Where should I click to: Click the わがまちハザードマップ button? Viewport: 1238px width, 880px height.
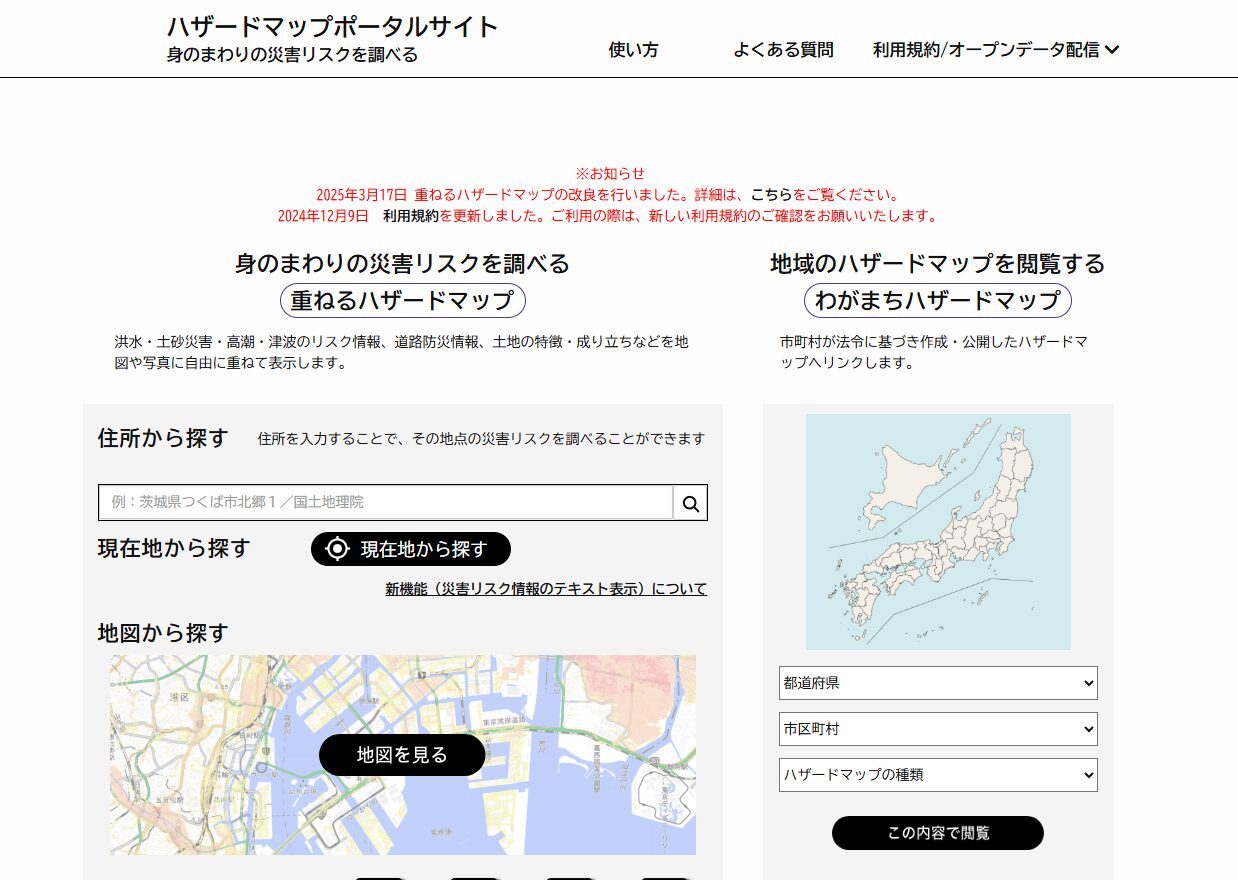click(x=937, y=300)
